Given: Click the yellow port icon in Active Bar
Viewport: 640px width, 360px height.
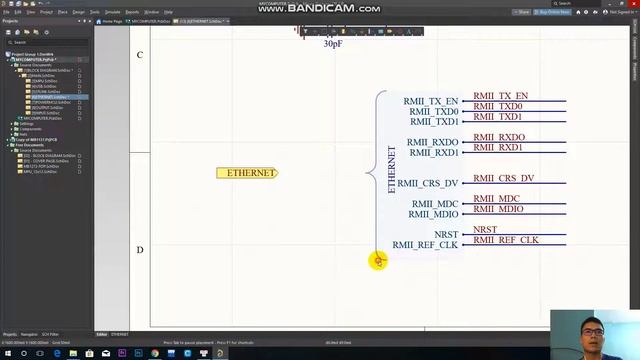Looking at the screenshot, I should coord(390,31).
